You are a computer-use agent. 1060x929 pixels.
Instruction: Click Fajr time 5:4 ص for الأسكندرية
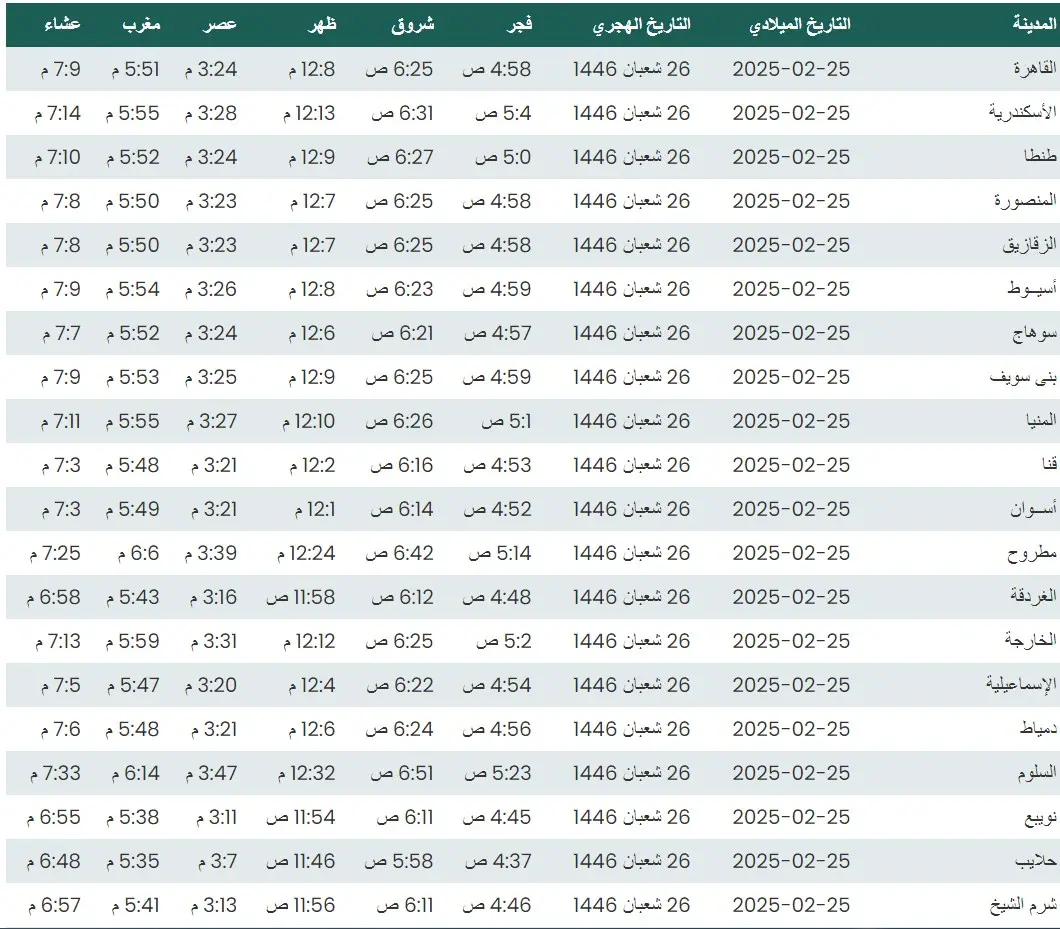[503, 113]
